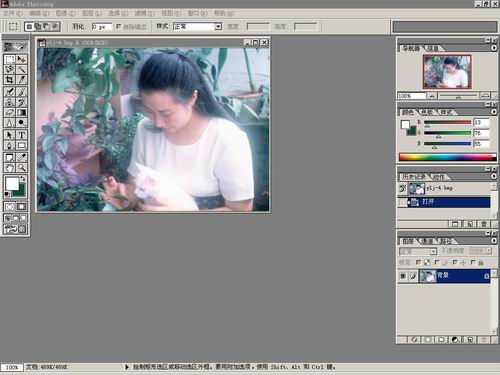This screenshot has width=500, height=375.
Task: Swap foreground and background colors in toolbox
Action: click(23, 179)
